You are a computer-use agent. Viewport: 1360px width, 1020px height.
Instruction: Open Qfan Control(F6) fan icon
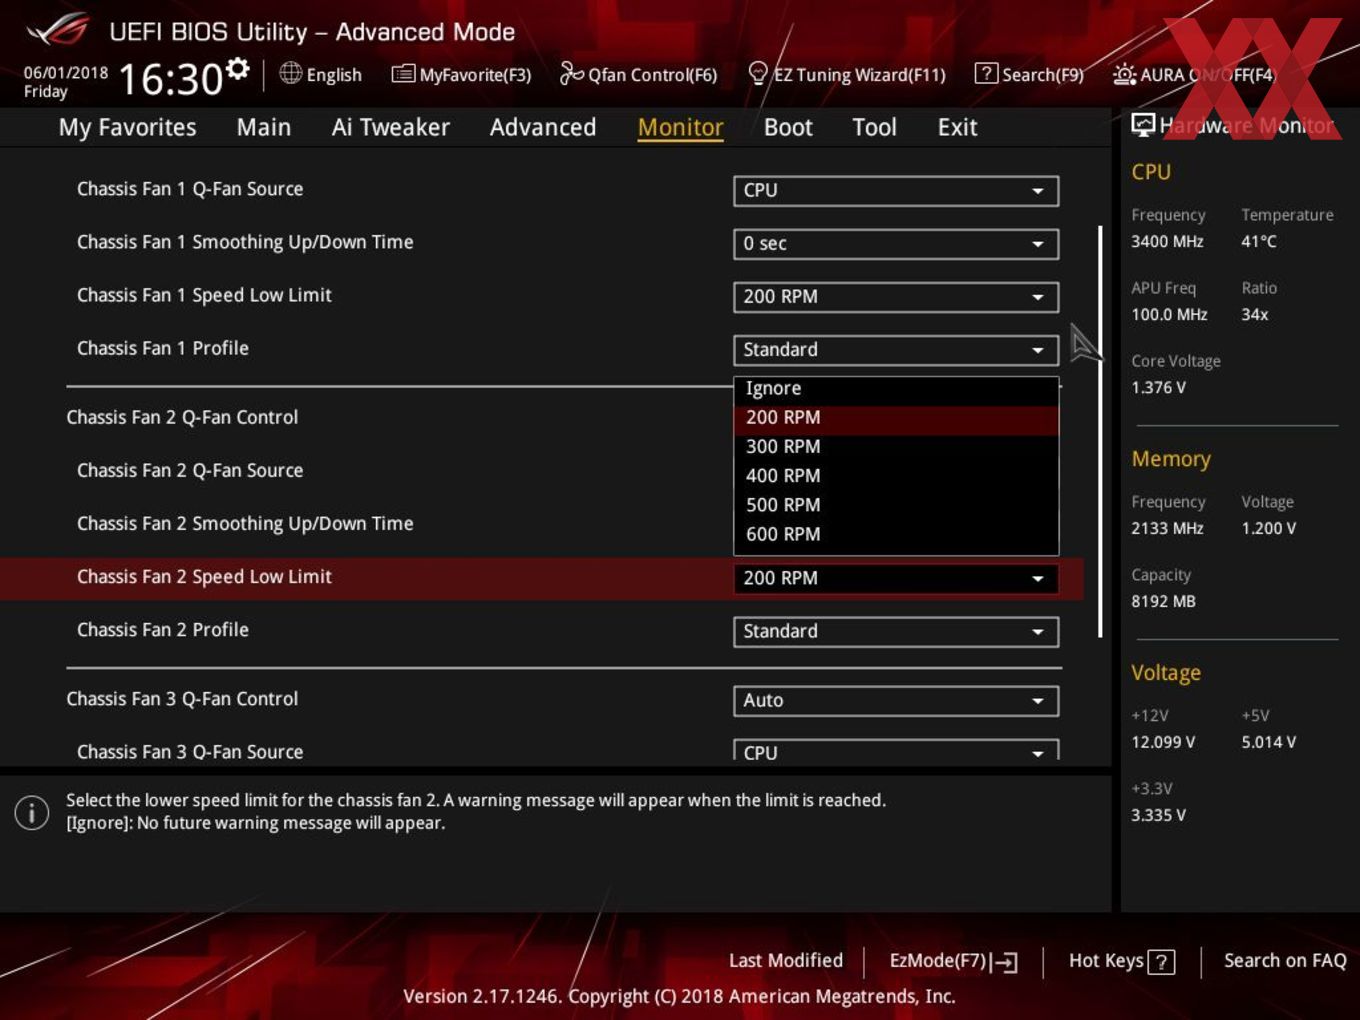click(x=571, y=73)
